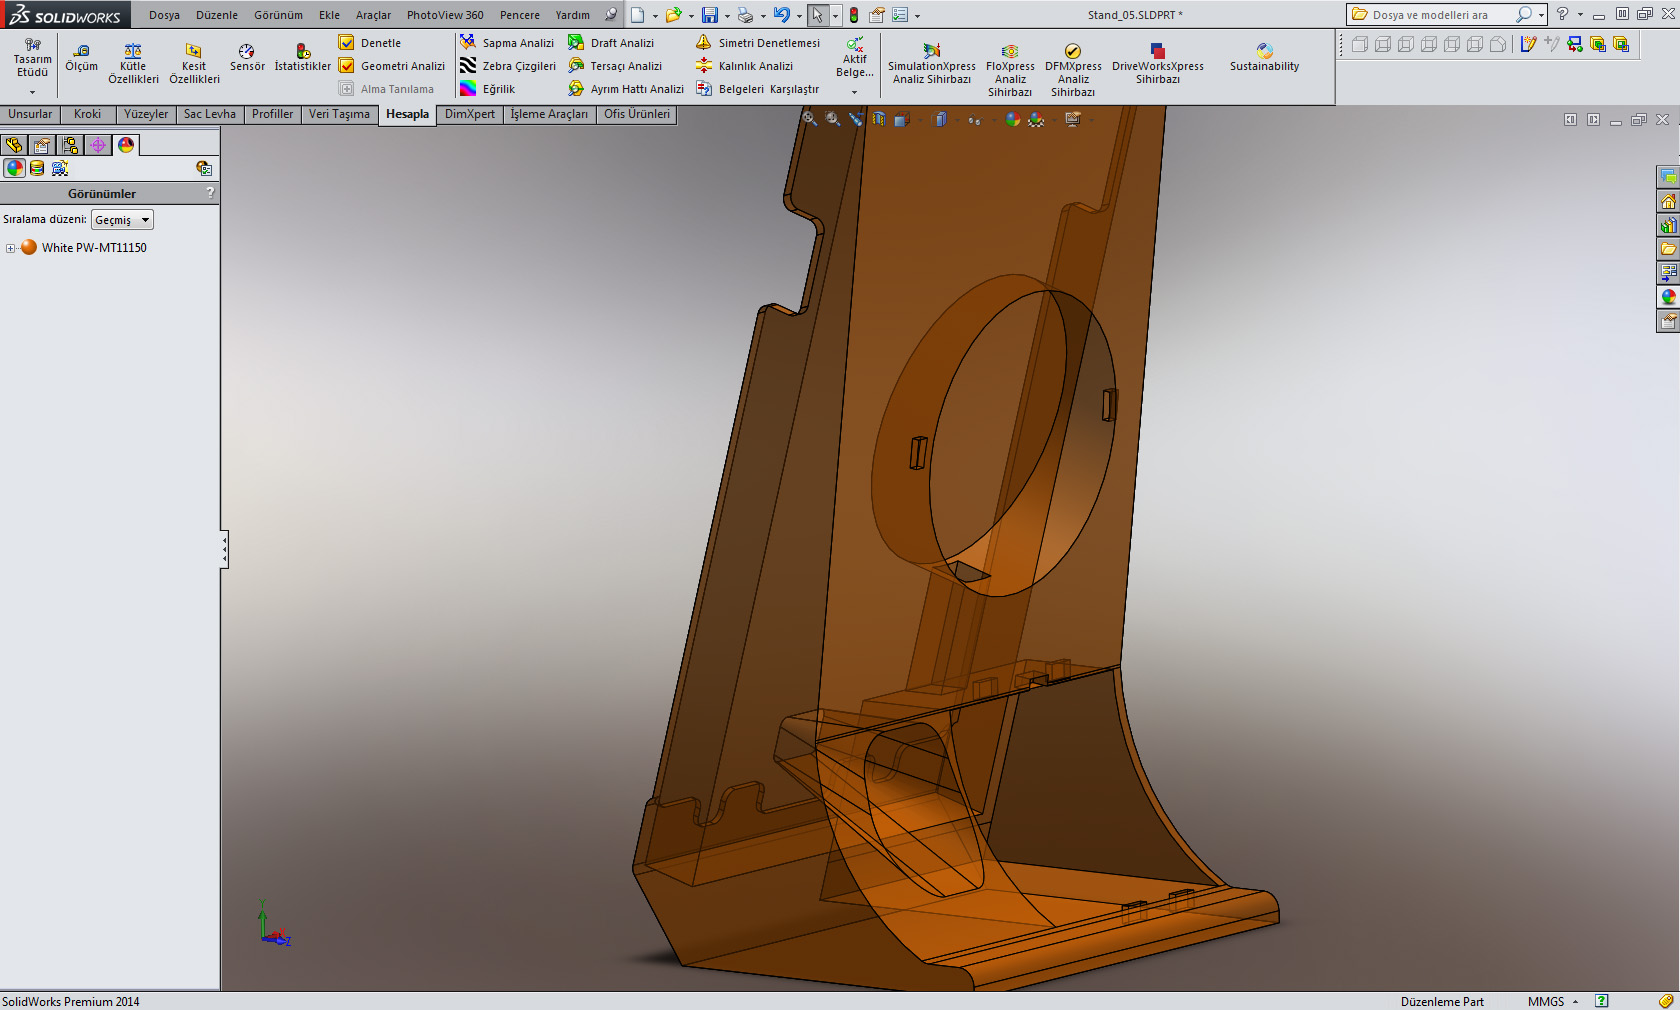Image resolution: width=1680 pixels, height=1010 pixels.
Task: Run Draft Analizi tool
Action: (611, 43)
